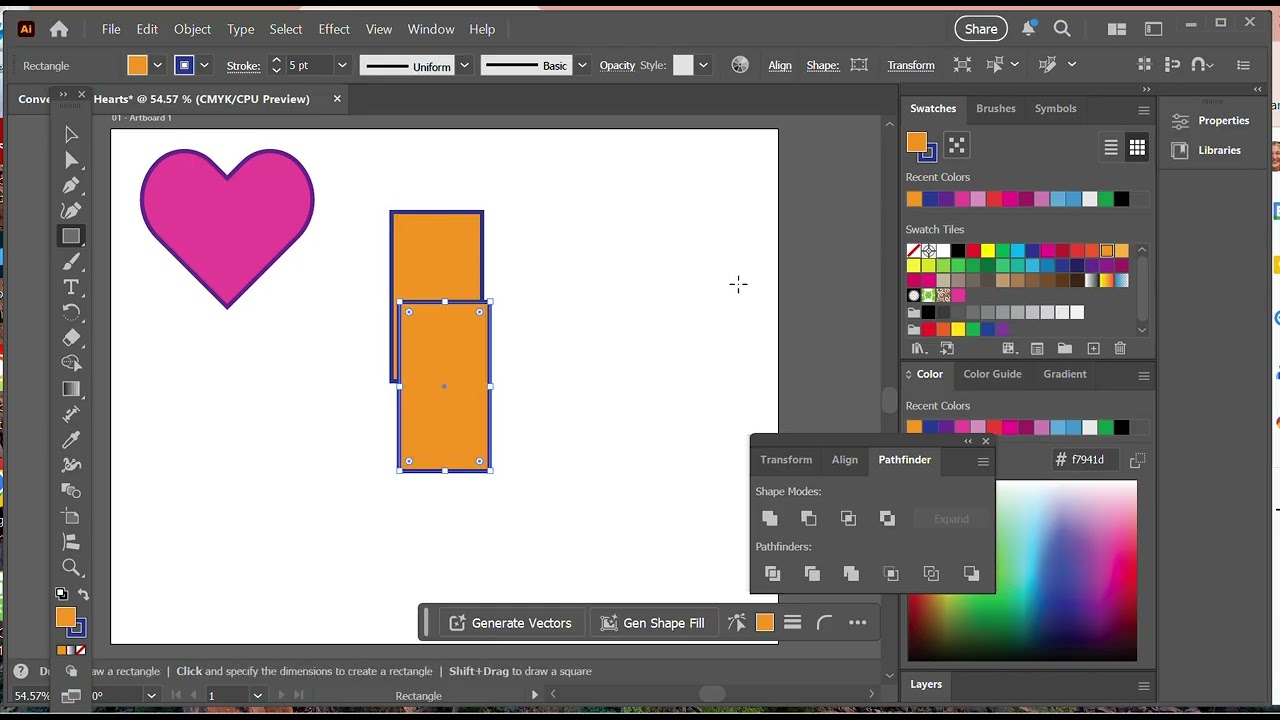Select the Selection tool arrow
The height and width of the screenshot is (720, 1280).
[71, 134]
